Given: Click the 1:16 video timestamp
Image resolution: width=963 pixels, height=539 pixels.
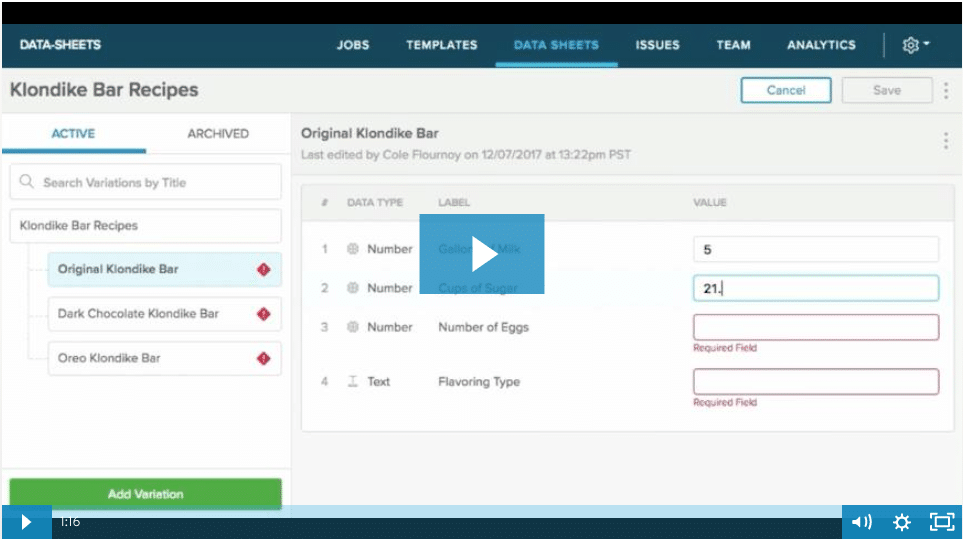Looking at the screenshot, I should click(x=70, y=522).
